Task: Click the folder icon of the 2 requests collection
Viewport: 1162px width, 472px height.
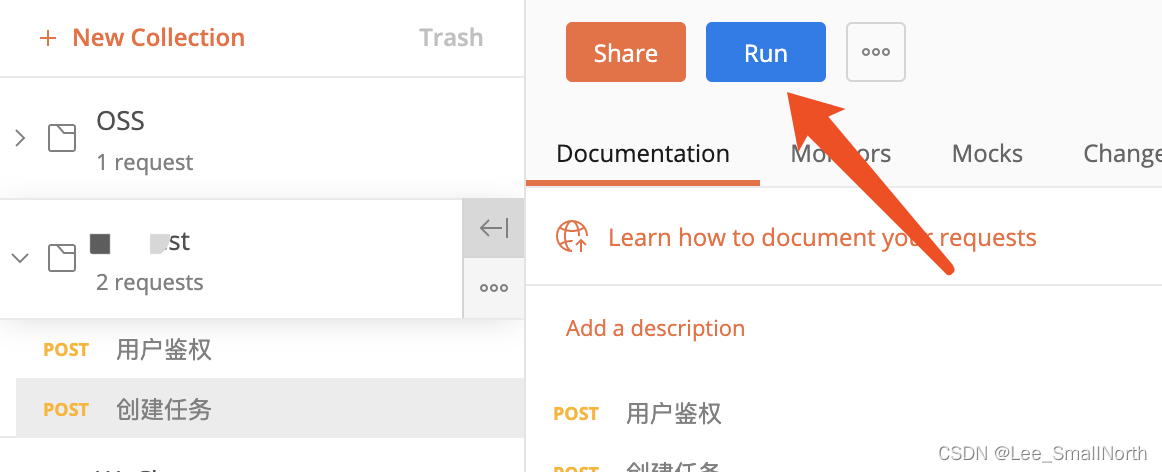Action: 62,258
